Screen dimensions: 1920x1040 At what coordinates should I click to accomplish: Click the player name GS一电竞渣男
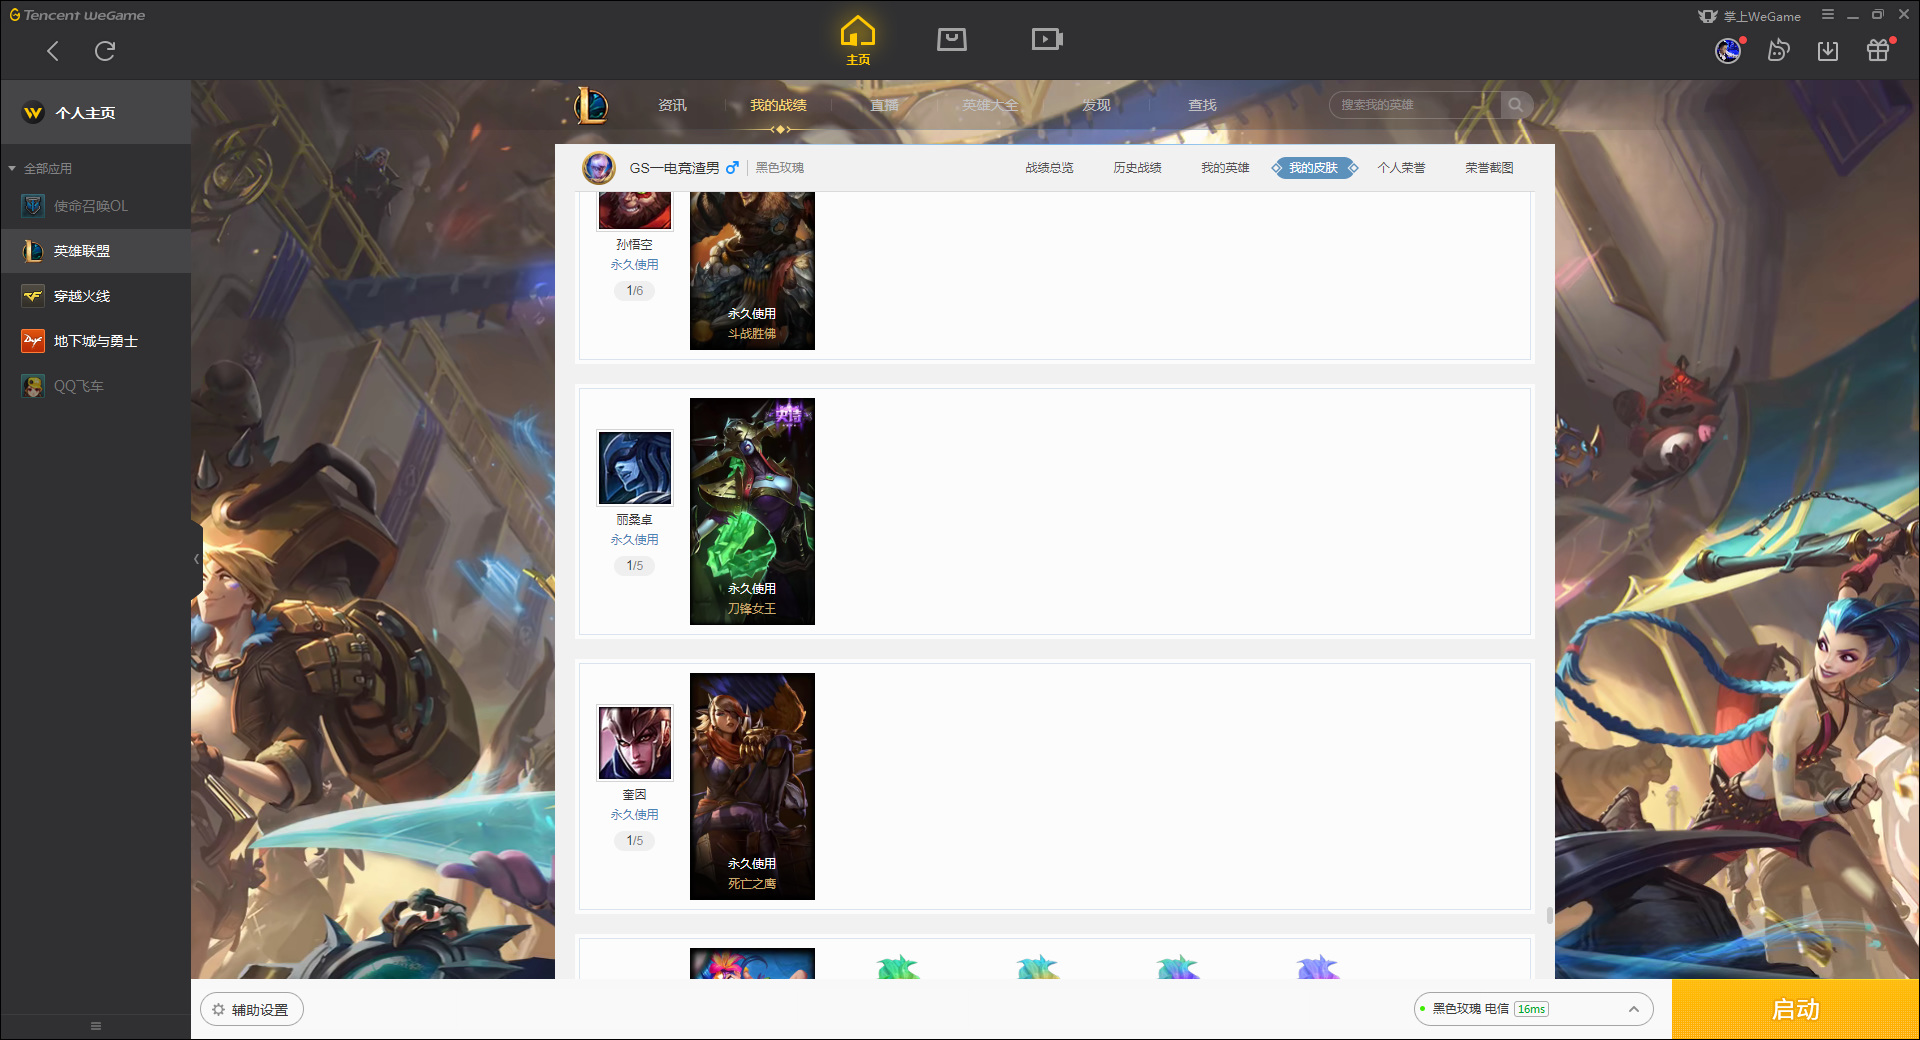pyautogui.click(x=674, y=168)
